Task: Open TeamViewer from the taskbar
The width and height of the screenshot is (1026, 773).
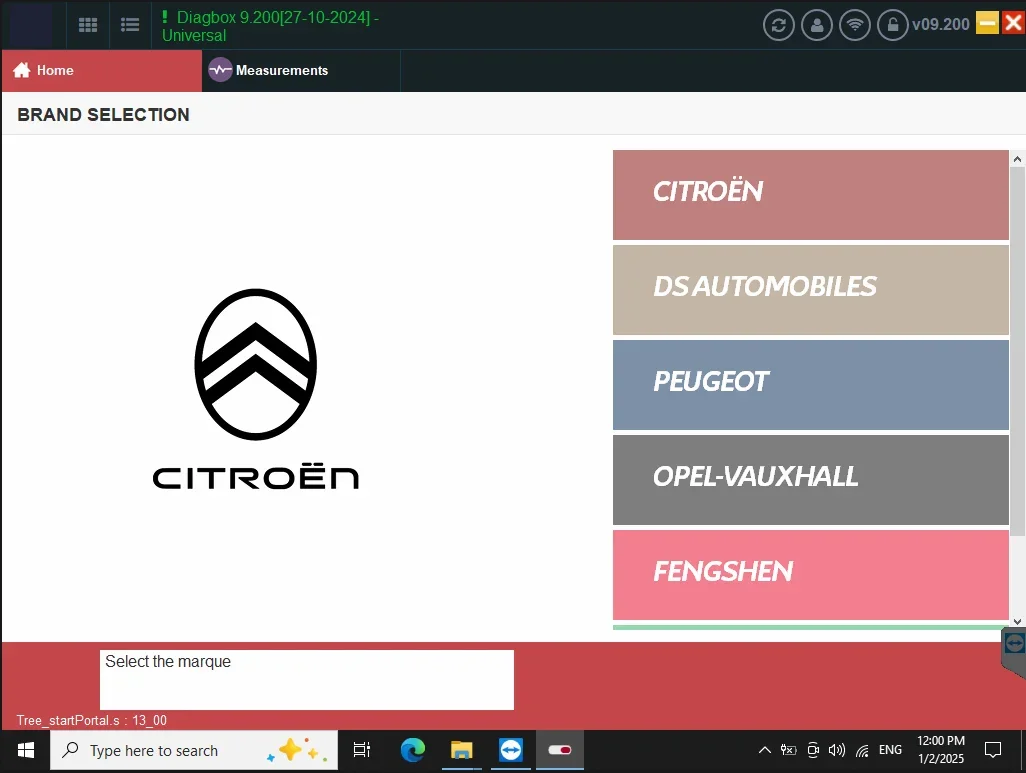Action: click(510, 750)
